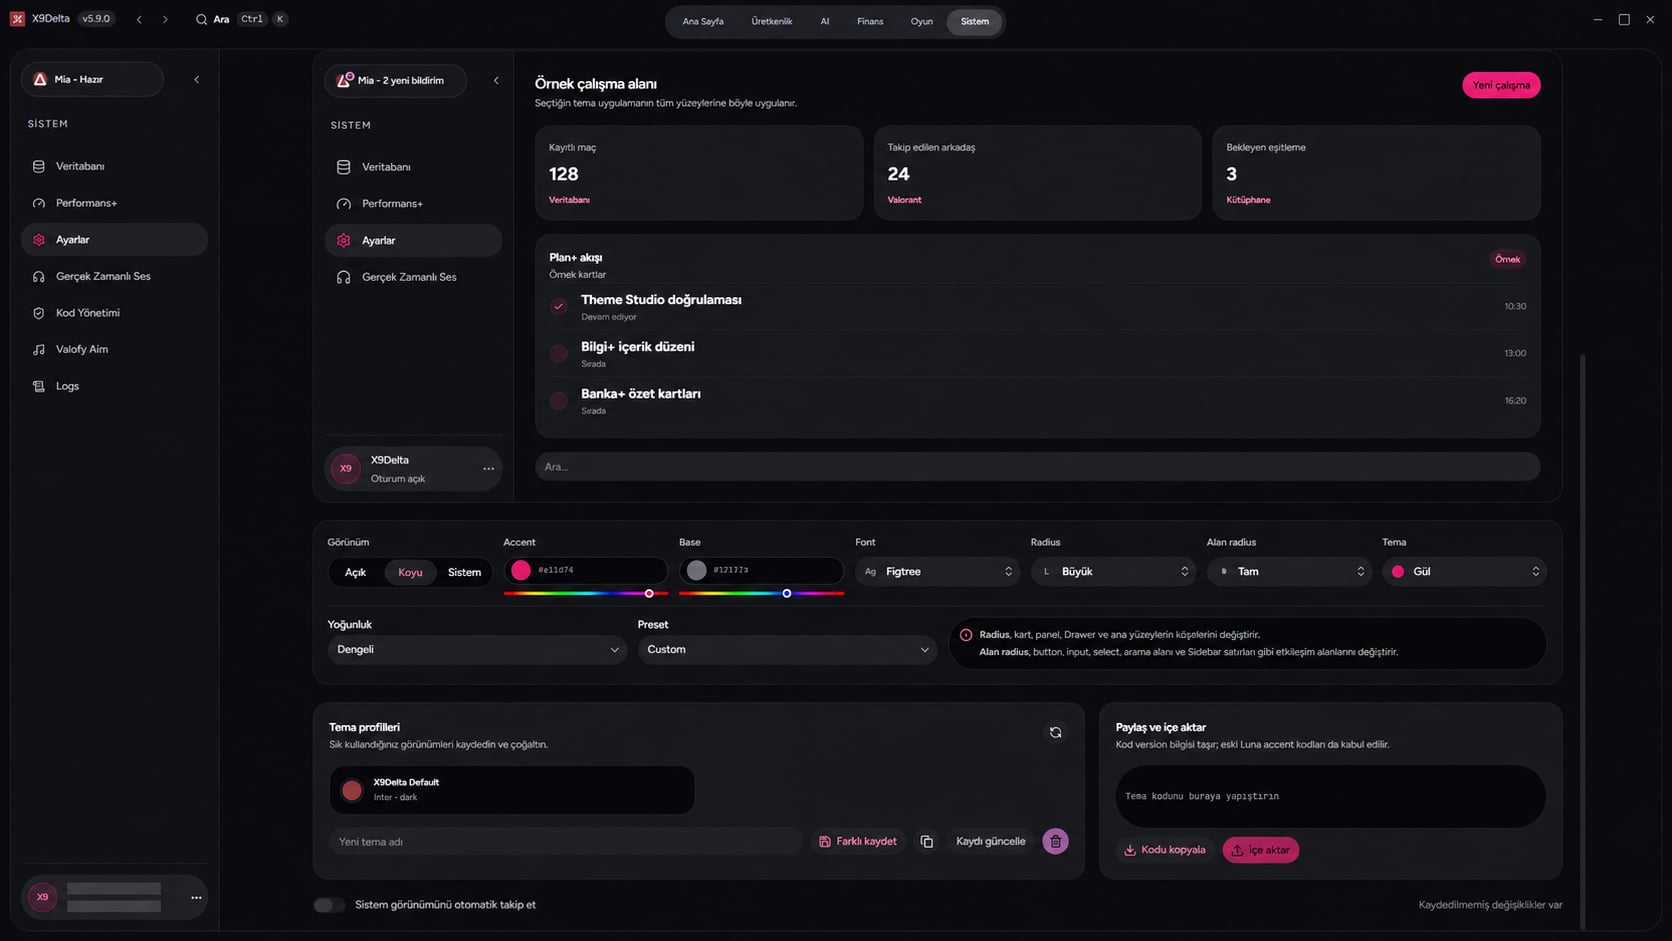Click the Accent hue slider handle
The height and width of the screenshot is (941, 1672).
[x=649, y=594]
